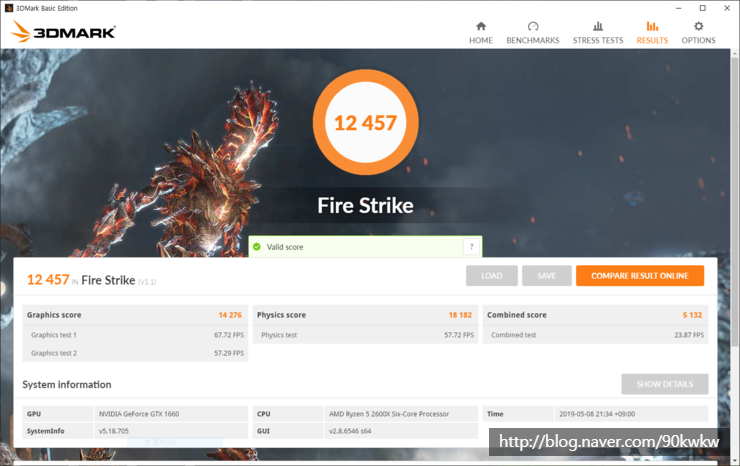This screenshot has height=466, width=740.
Task: Click the Home house icon
Action: click(481, 26)
